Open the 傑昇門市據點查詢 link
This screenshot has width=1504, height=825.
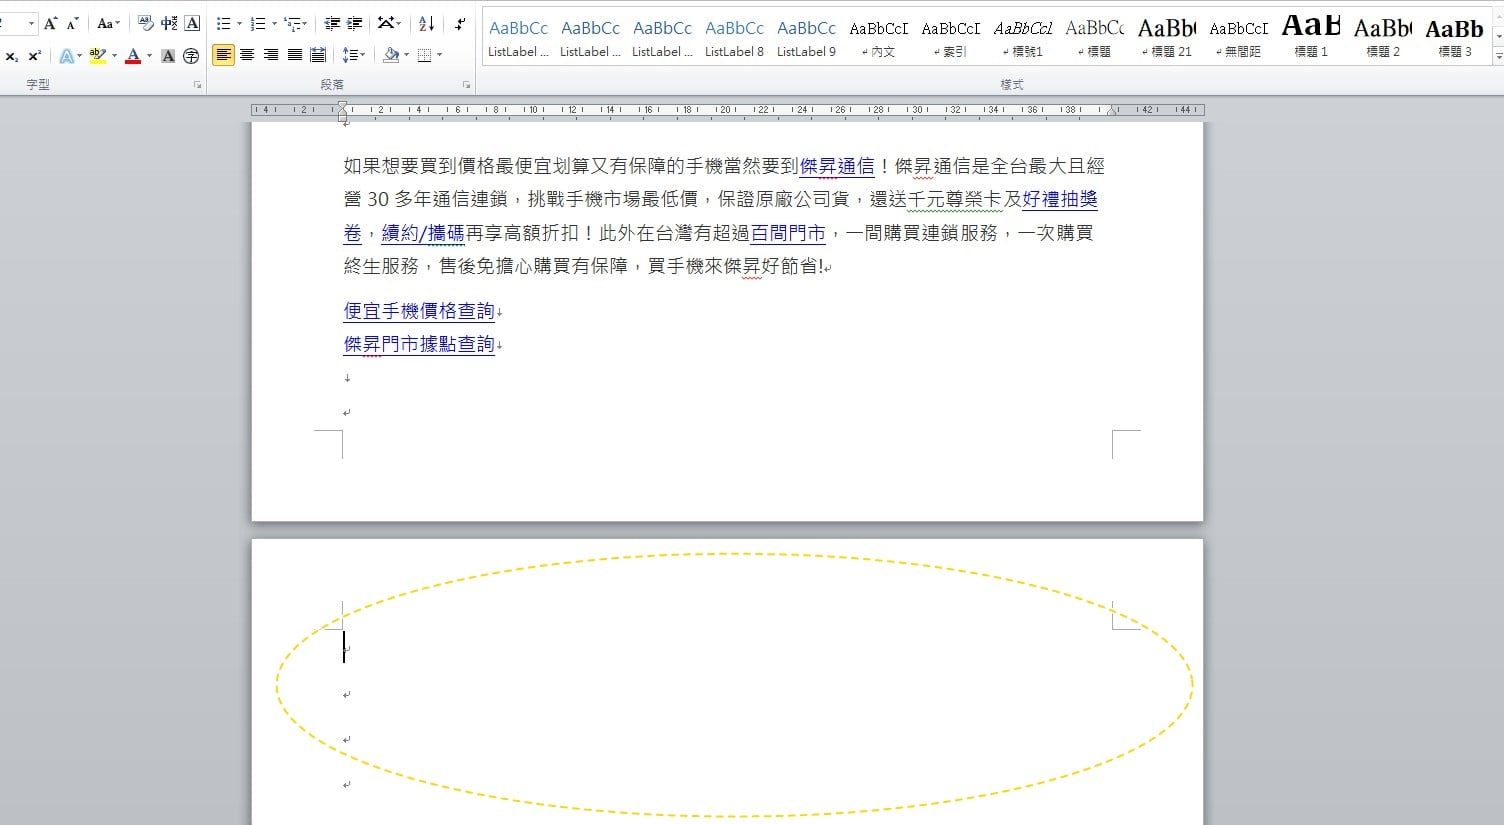point(419,344)
